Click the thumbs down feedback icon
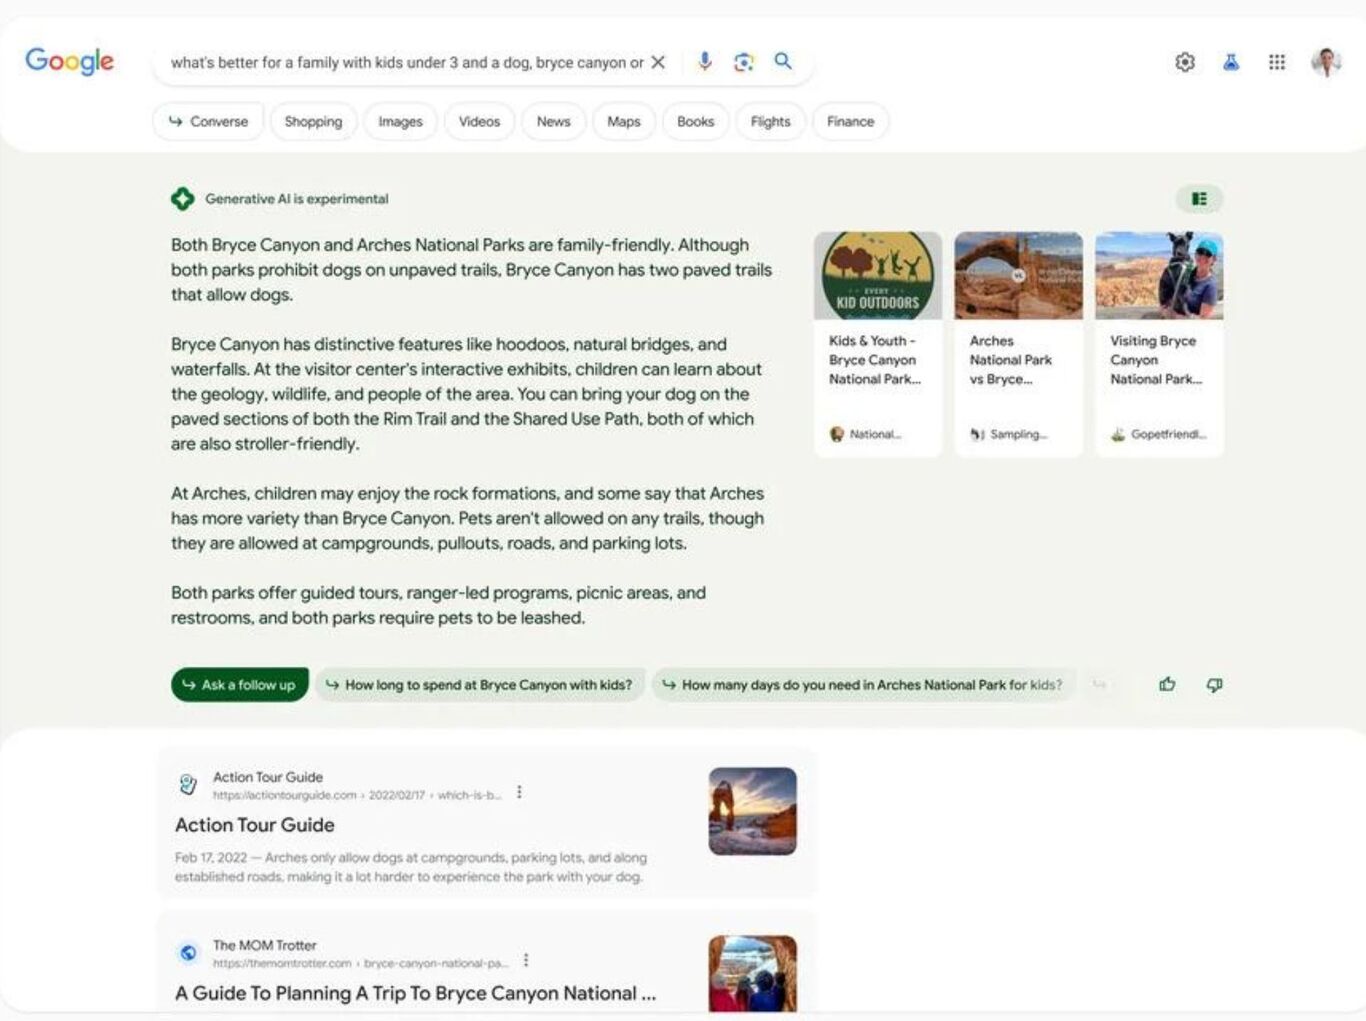The height and width of the screenshot is (1021, 1366). click(x=1214, y=685)
